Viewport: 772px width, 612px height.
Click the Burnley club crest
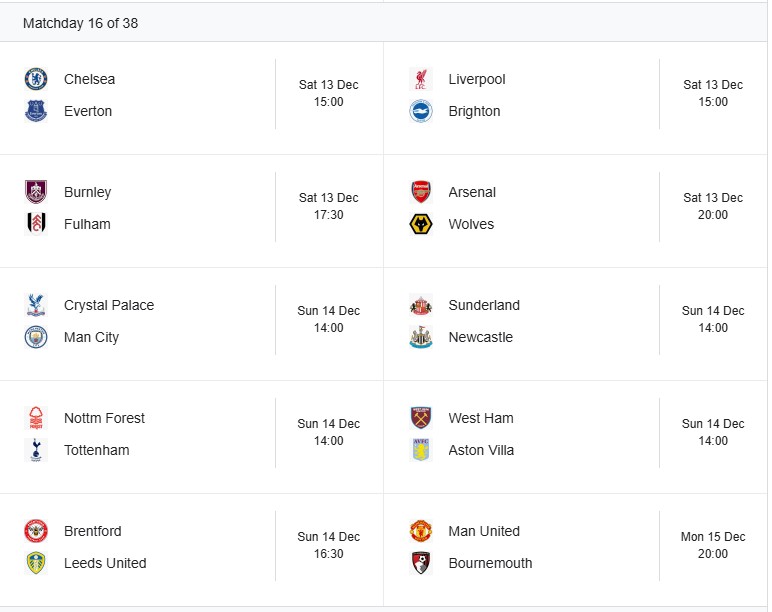point(36,192)
